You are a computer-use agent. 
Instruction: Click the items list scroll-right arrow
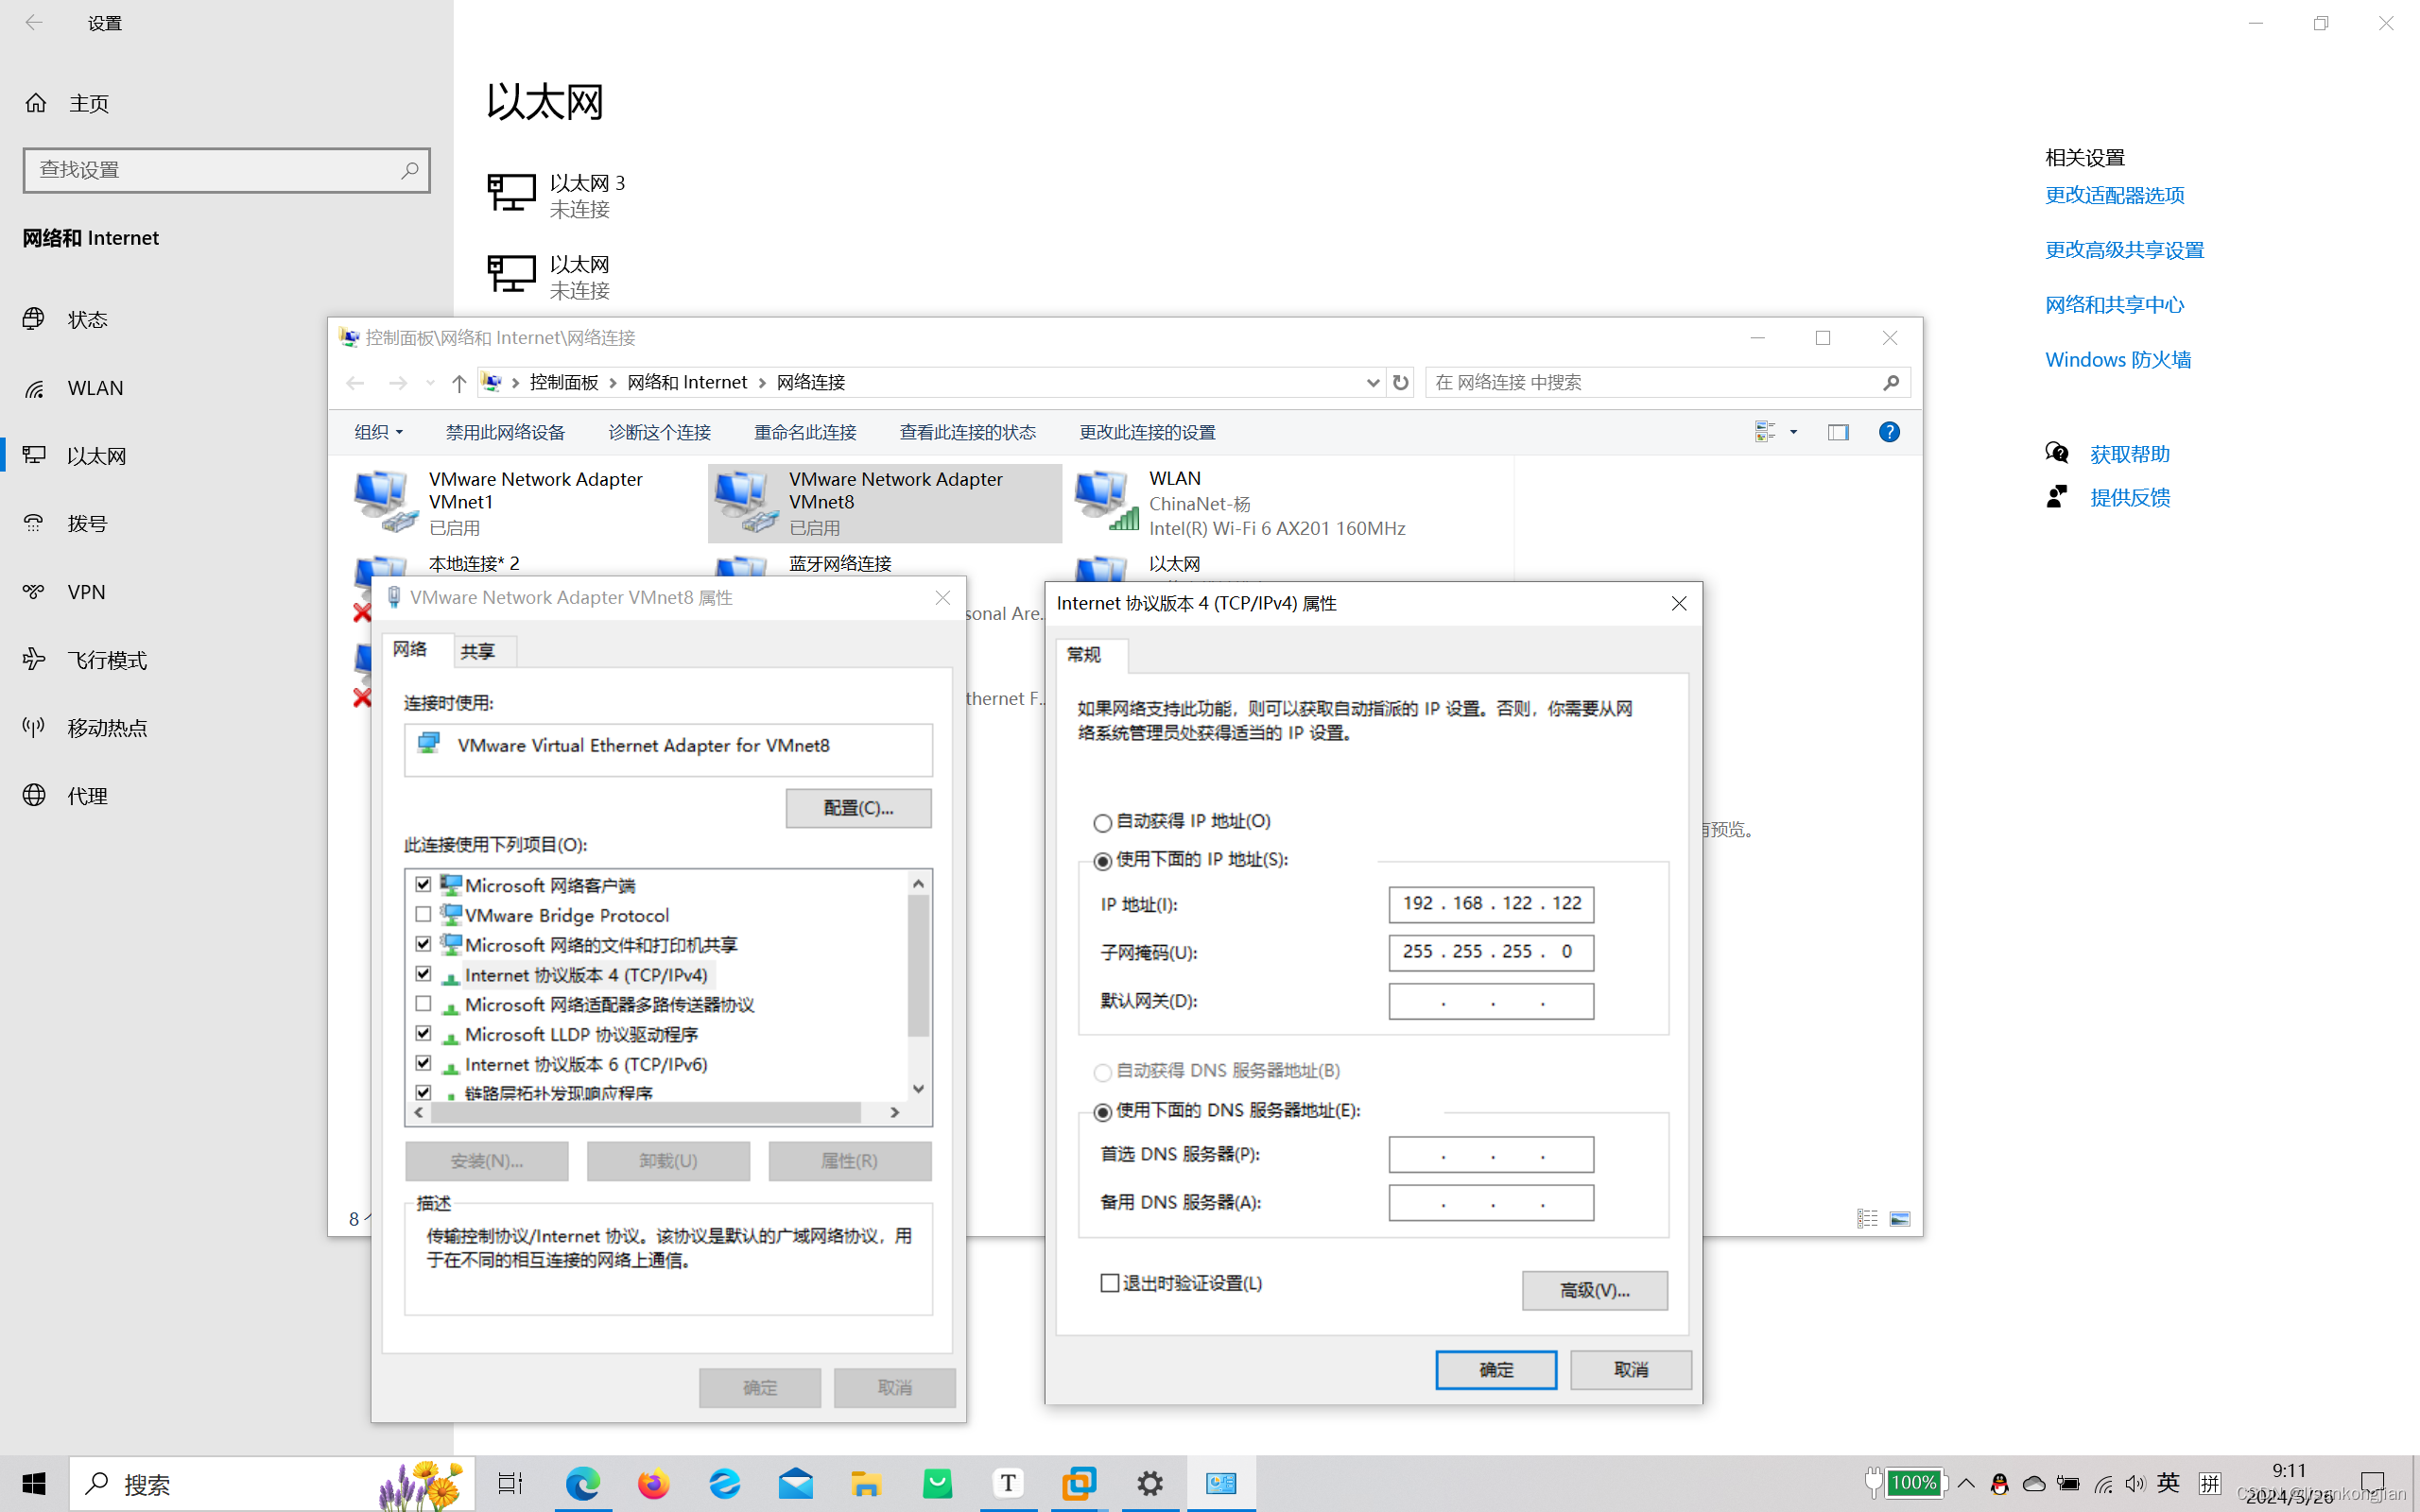point(895,1113)
